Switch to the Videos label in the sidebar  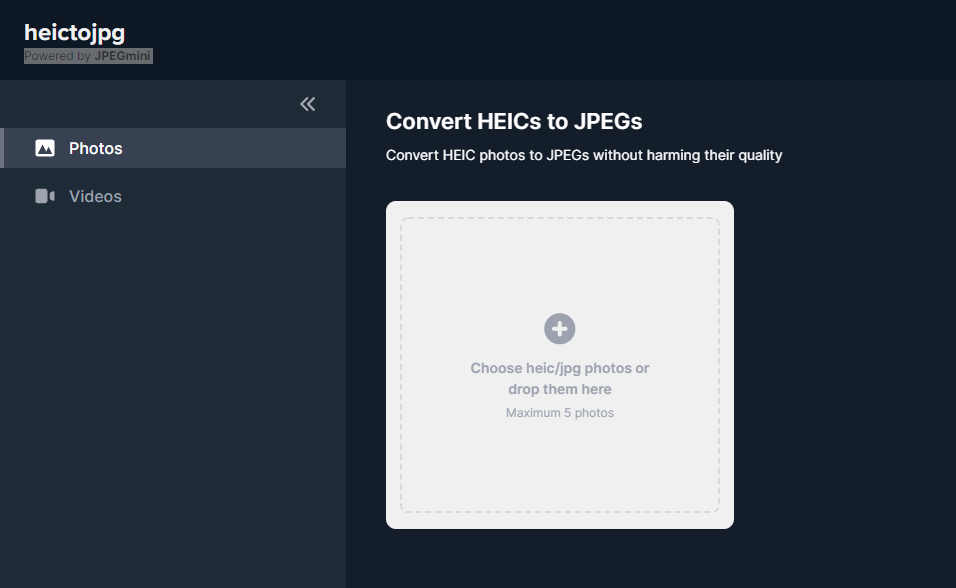point(95,196)
